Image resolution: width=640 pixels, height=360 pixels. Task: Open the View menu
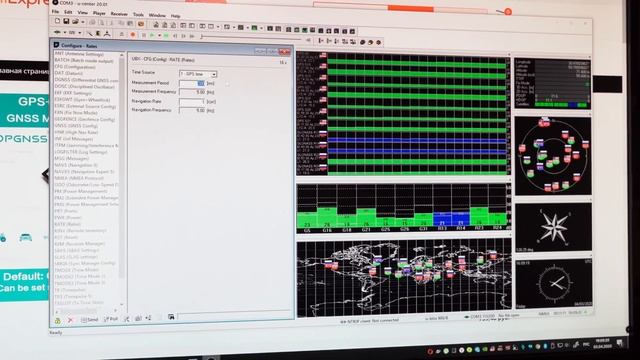(x=82, y=13)
